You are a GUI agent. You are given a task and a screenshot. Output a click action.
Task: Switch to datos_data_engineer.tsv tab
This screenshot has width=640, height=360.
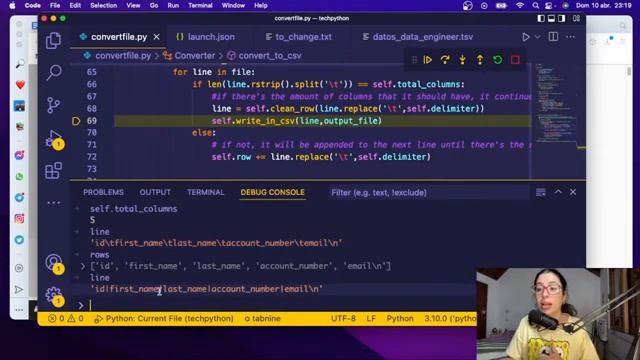click(x=418, y=37)
